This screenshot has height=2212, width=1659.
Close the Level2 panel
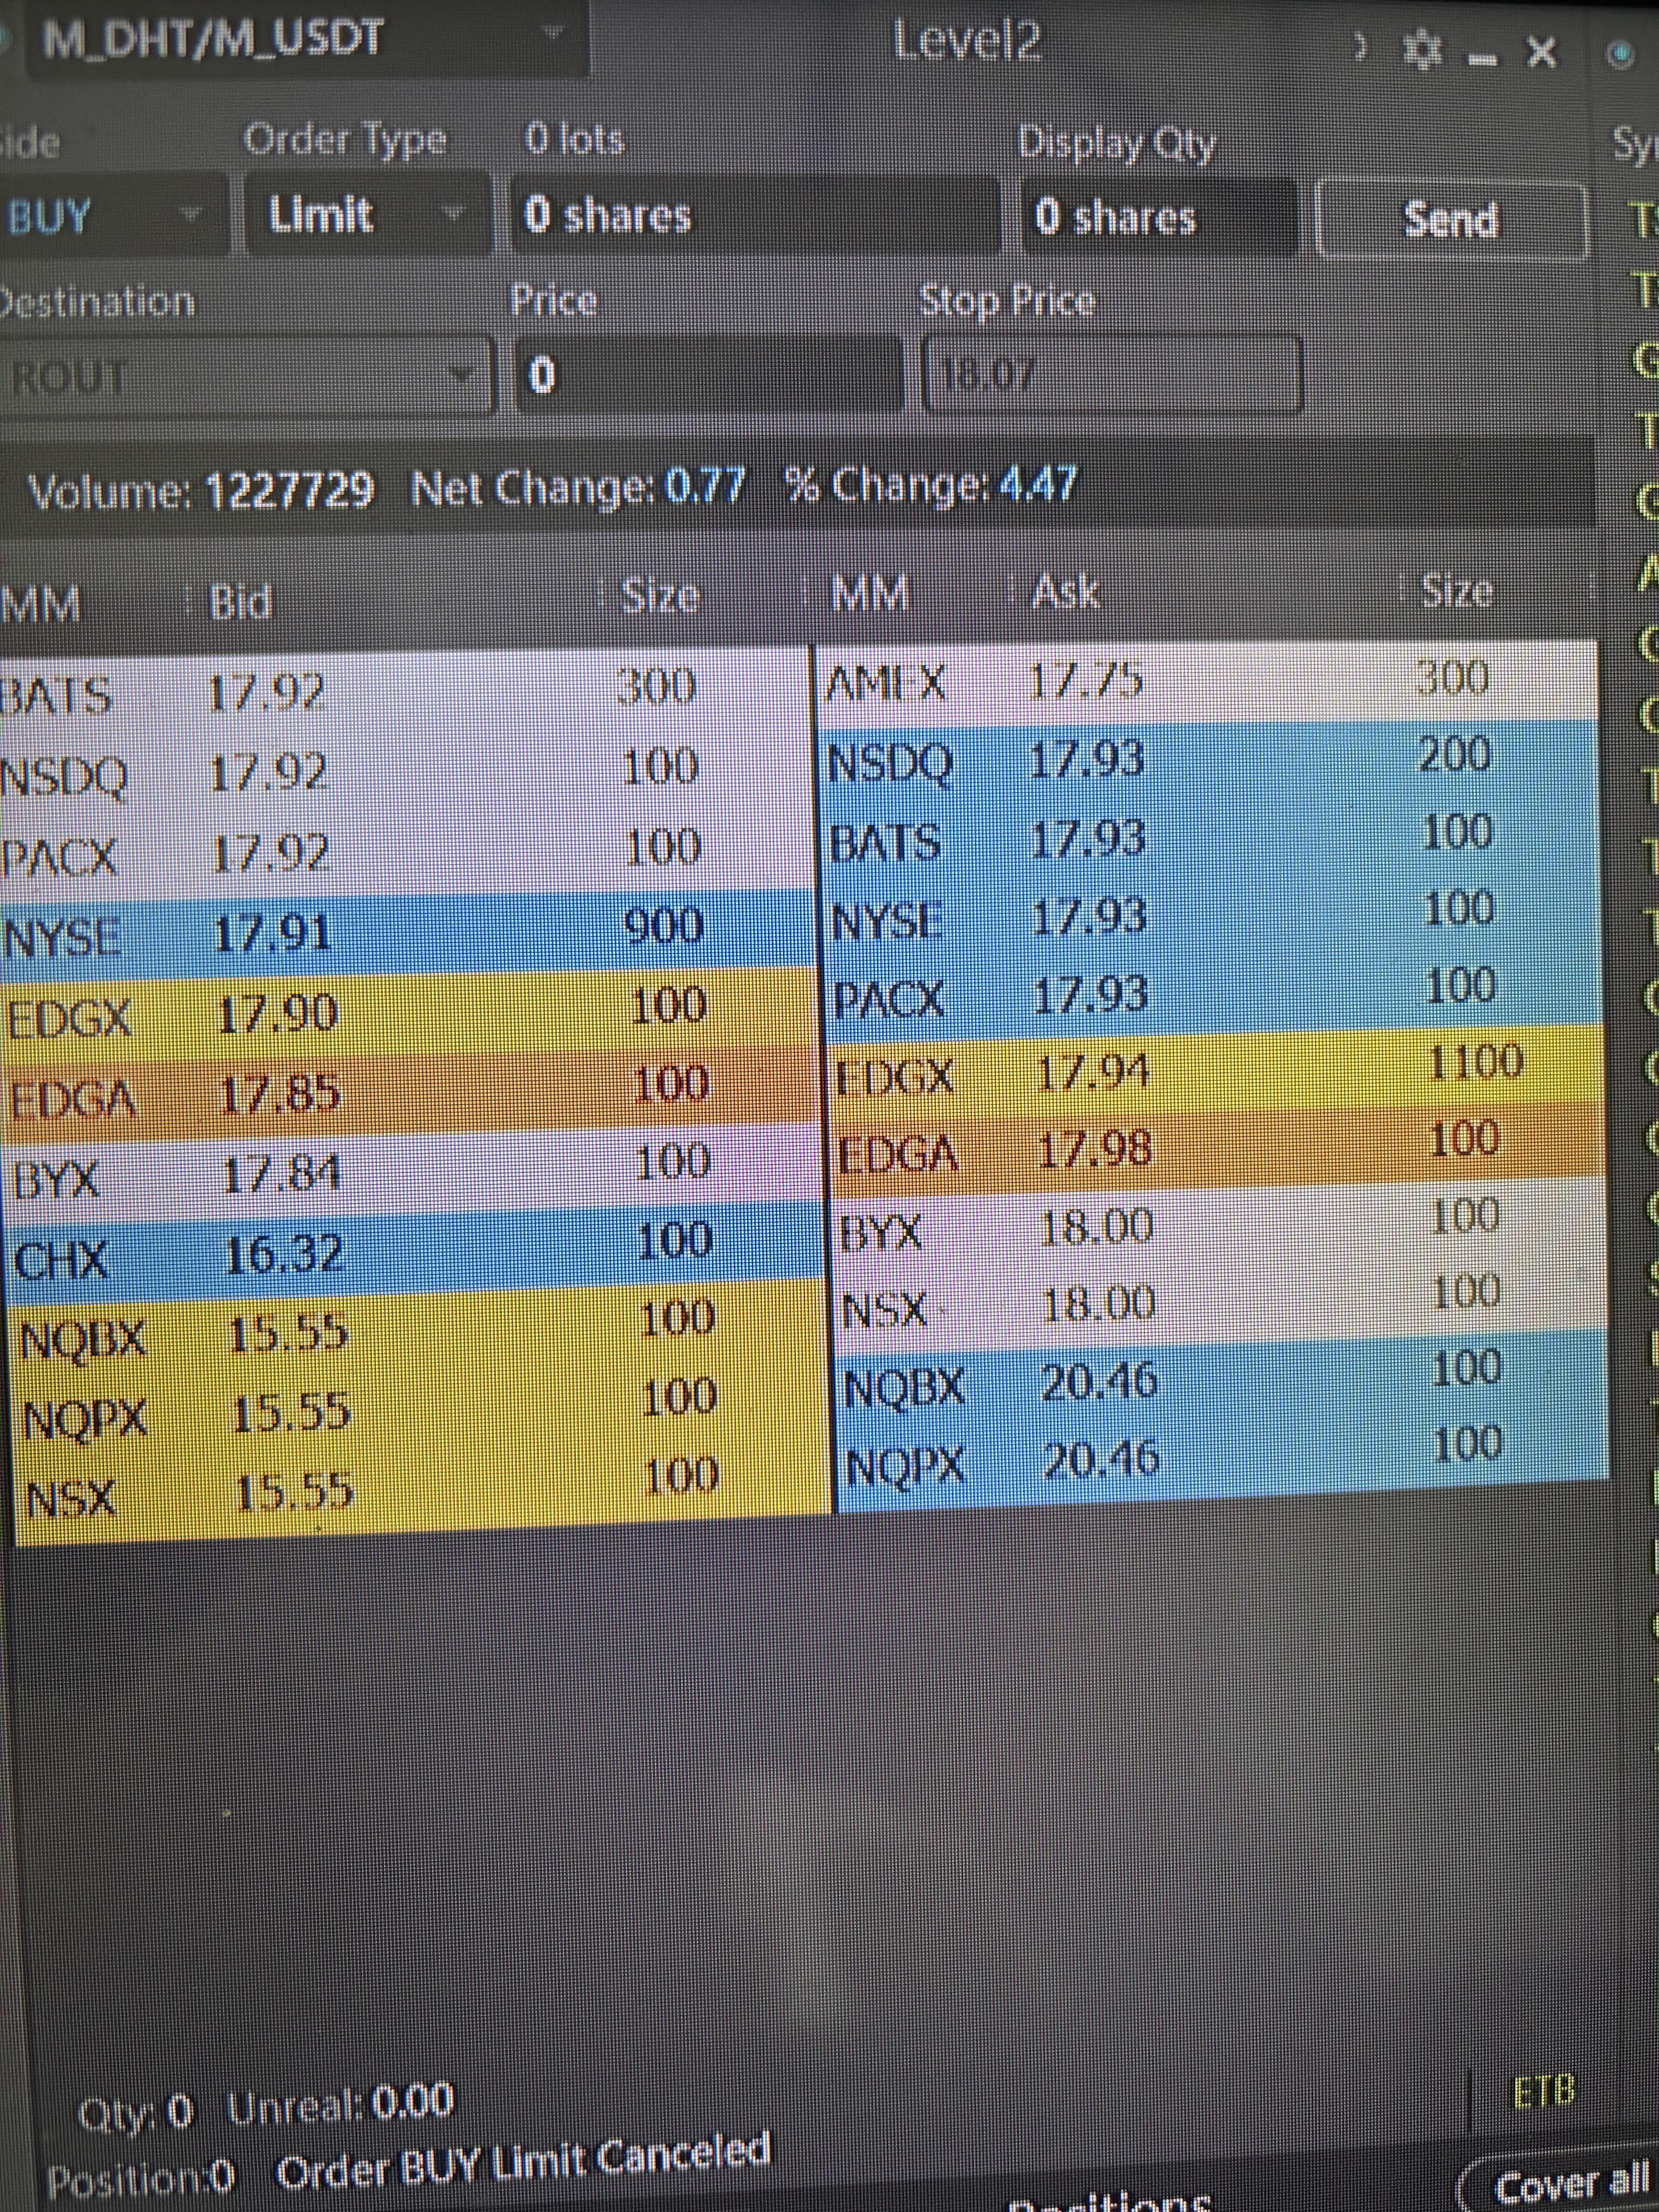point(1543,51)
